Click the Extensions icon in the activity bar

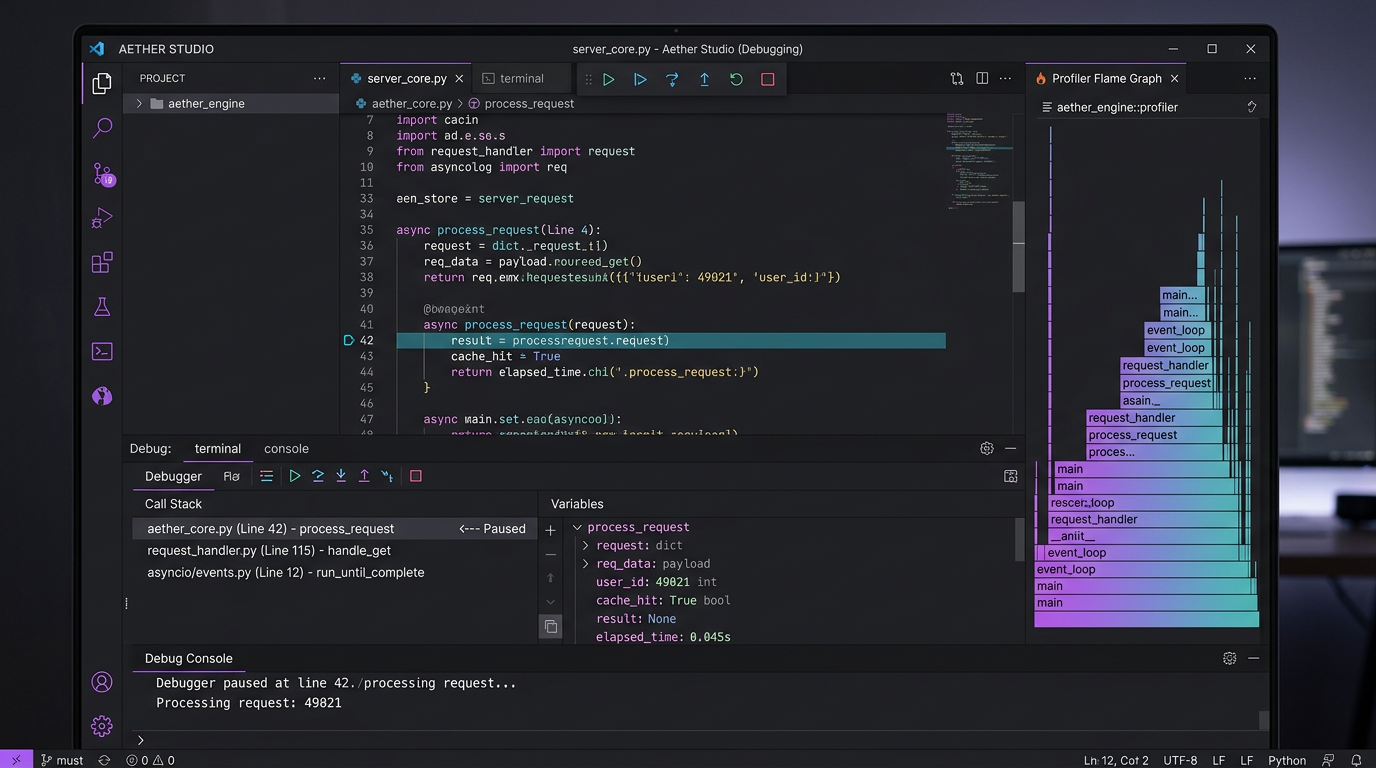click(x=102, y=262)
